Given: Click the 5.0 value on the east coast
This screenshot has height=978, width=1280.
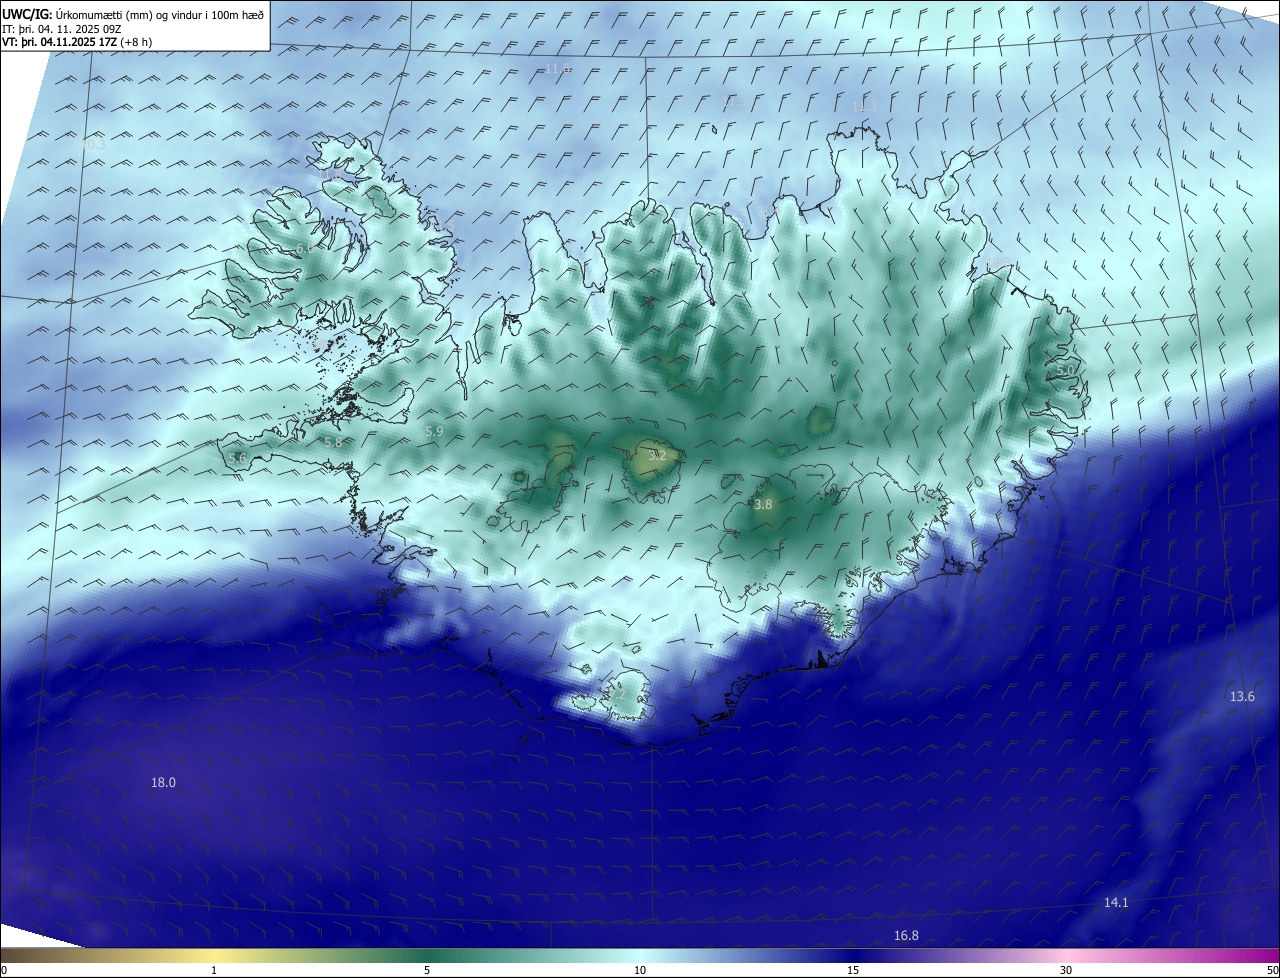Looking at the screenshot, I should coord(1065,371).
